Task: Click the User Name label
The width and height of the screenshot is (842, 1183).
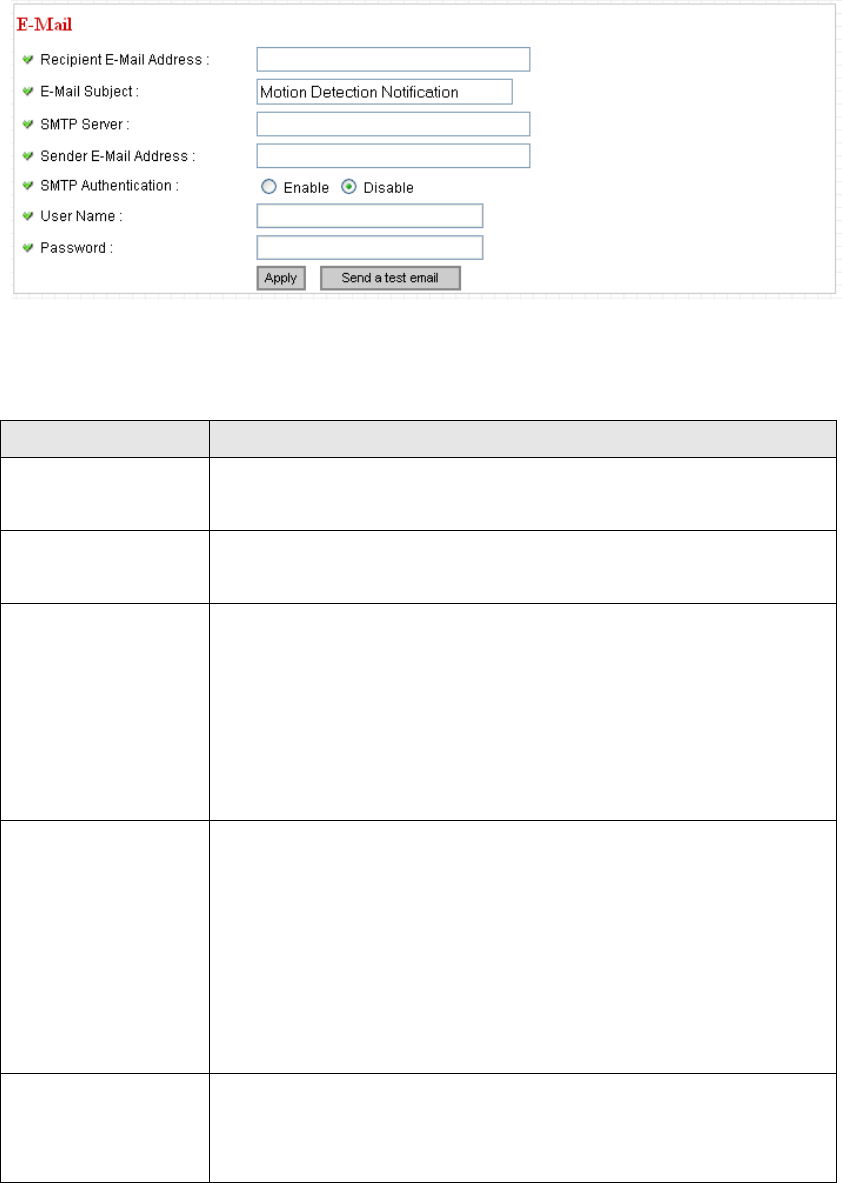Action: pos(81,216)
